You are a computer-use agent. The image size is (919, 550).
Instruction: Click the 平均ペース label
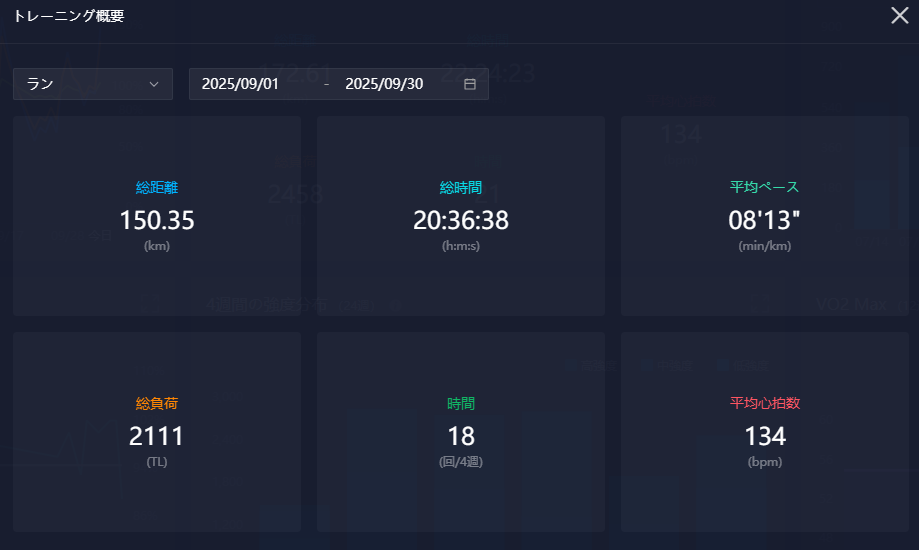765,187
